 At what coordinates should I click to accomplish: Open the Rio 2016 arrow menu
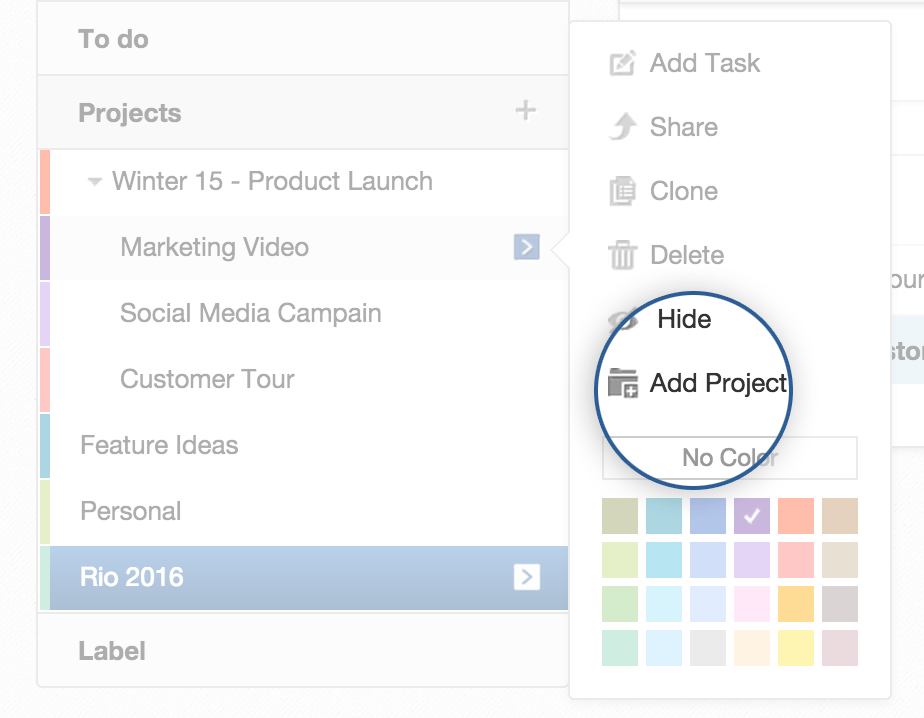[527, 576]
